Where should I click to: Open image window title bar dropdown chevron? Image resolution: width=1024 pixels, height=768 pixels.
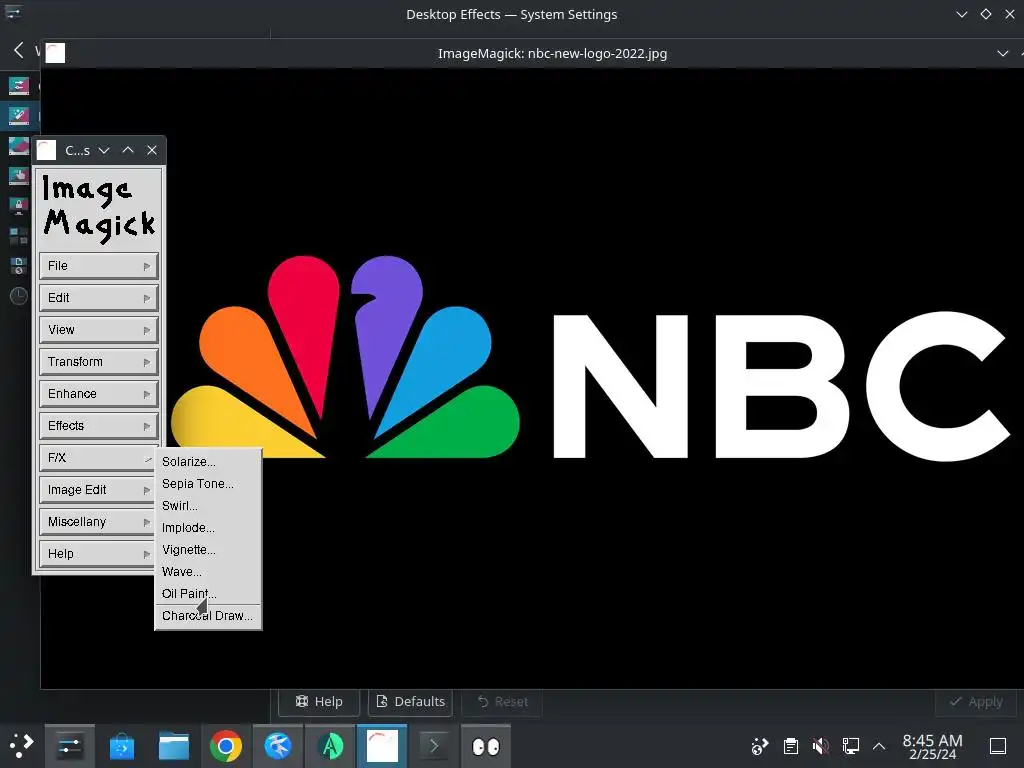pyautogui.click(x=1002, y=54)
